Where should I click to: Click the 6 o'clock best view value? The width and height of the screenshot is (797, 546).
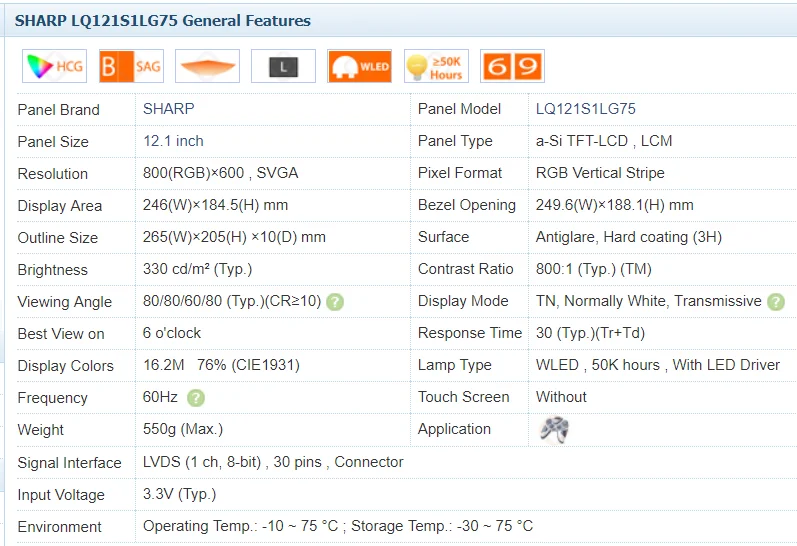[172, 333]
